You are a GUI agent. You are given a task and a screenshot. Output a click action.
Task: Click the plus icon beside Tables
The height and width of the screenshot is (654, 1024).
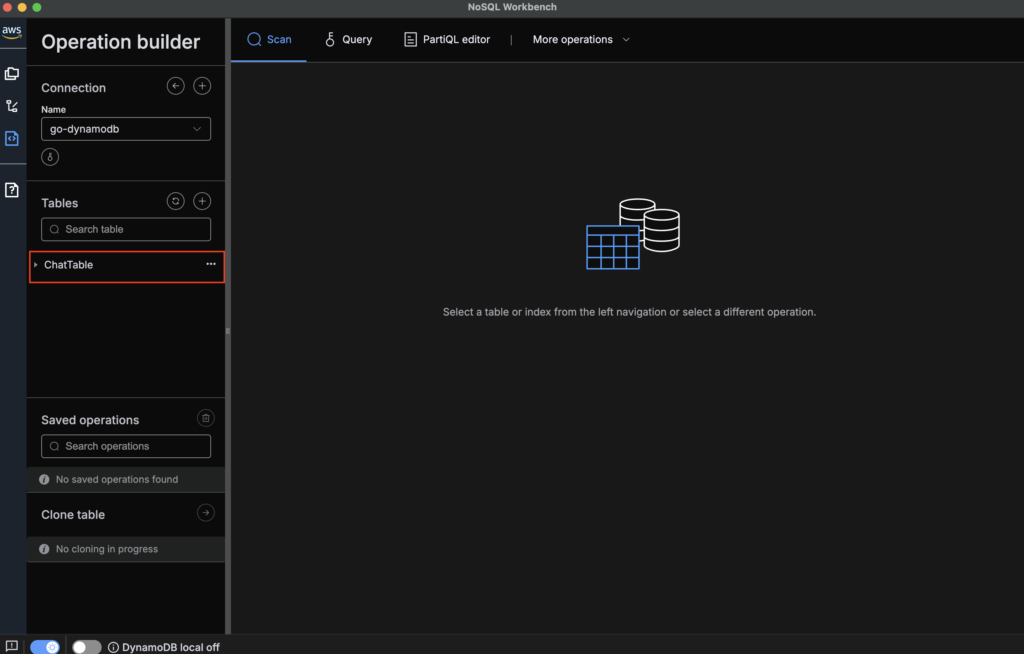(x=202, y=202)
